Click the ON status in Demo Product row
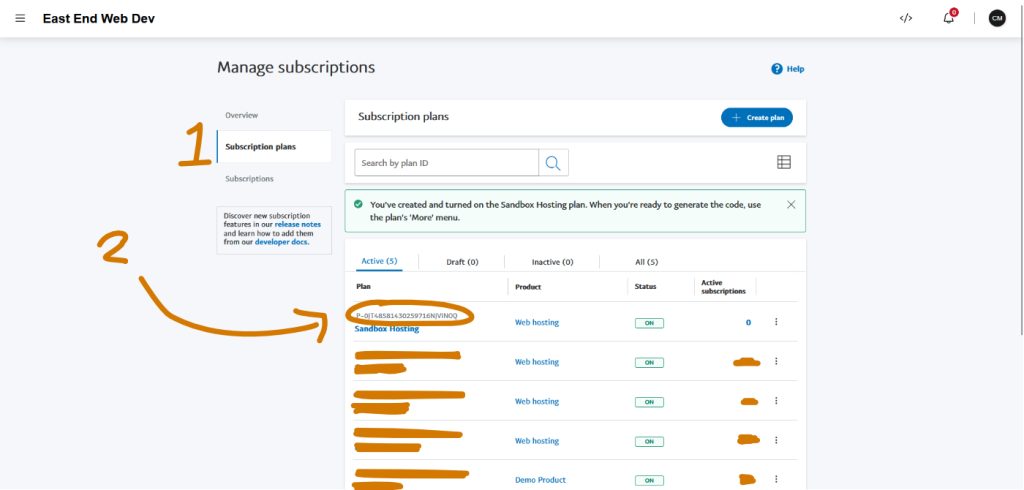Image resolution: width=1024 pixels, height=490 pixels. click(x=649, y=480)
